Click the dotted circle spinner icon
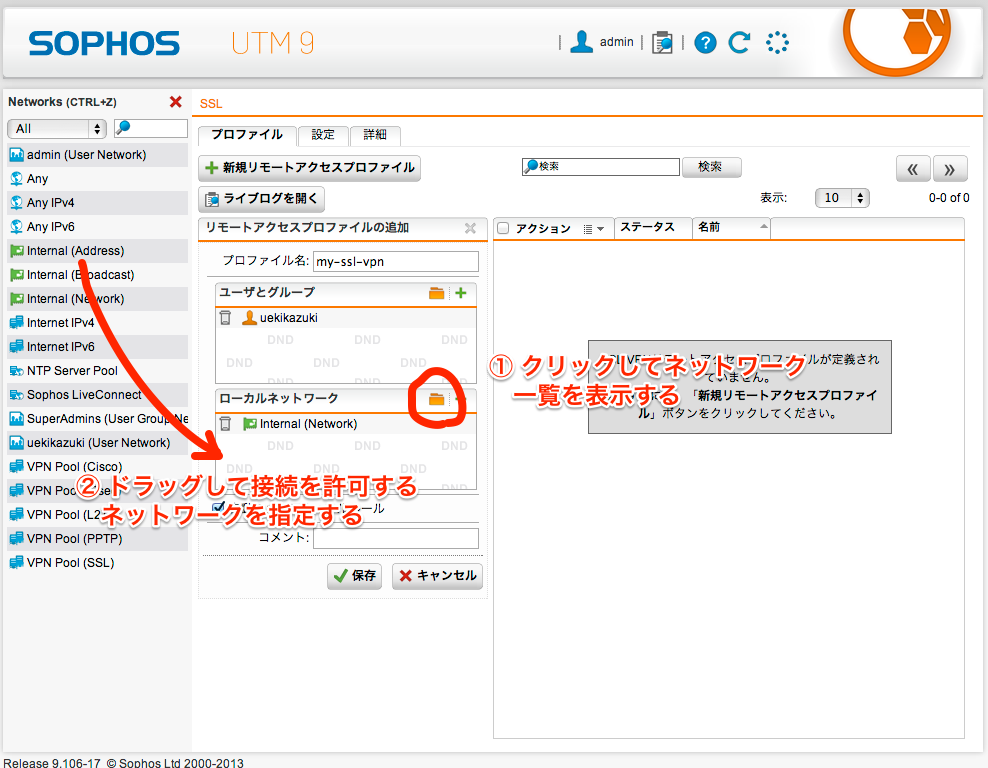988x768 pixels. click(777, 42)
